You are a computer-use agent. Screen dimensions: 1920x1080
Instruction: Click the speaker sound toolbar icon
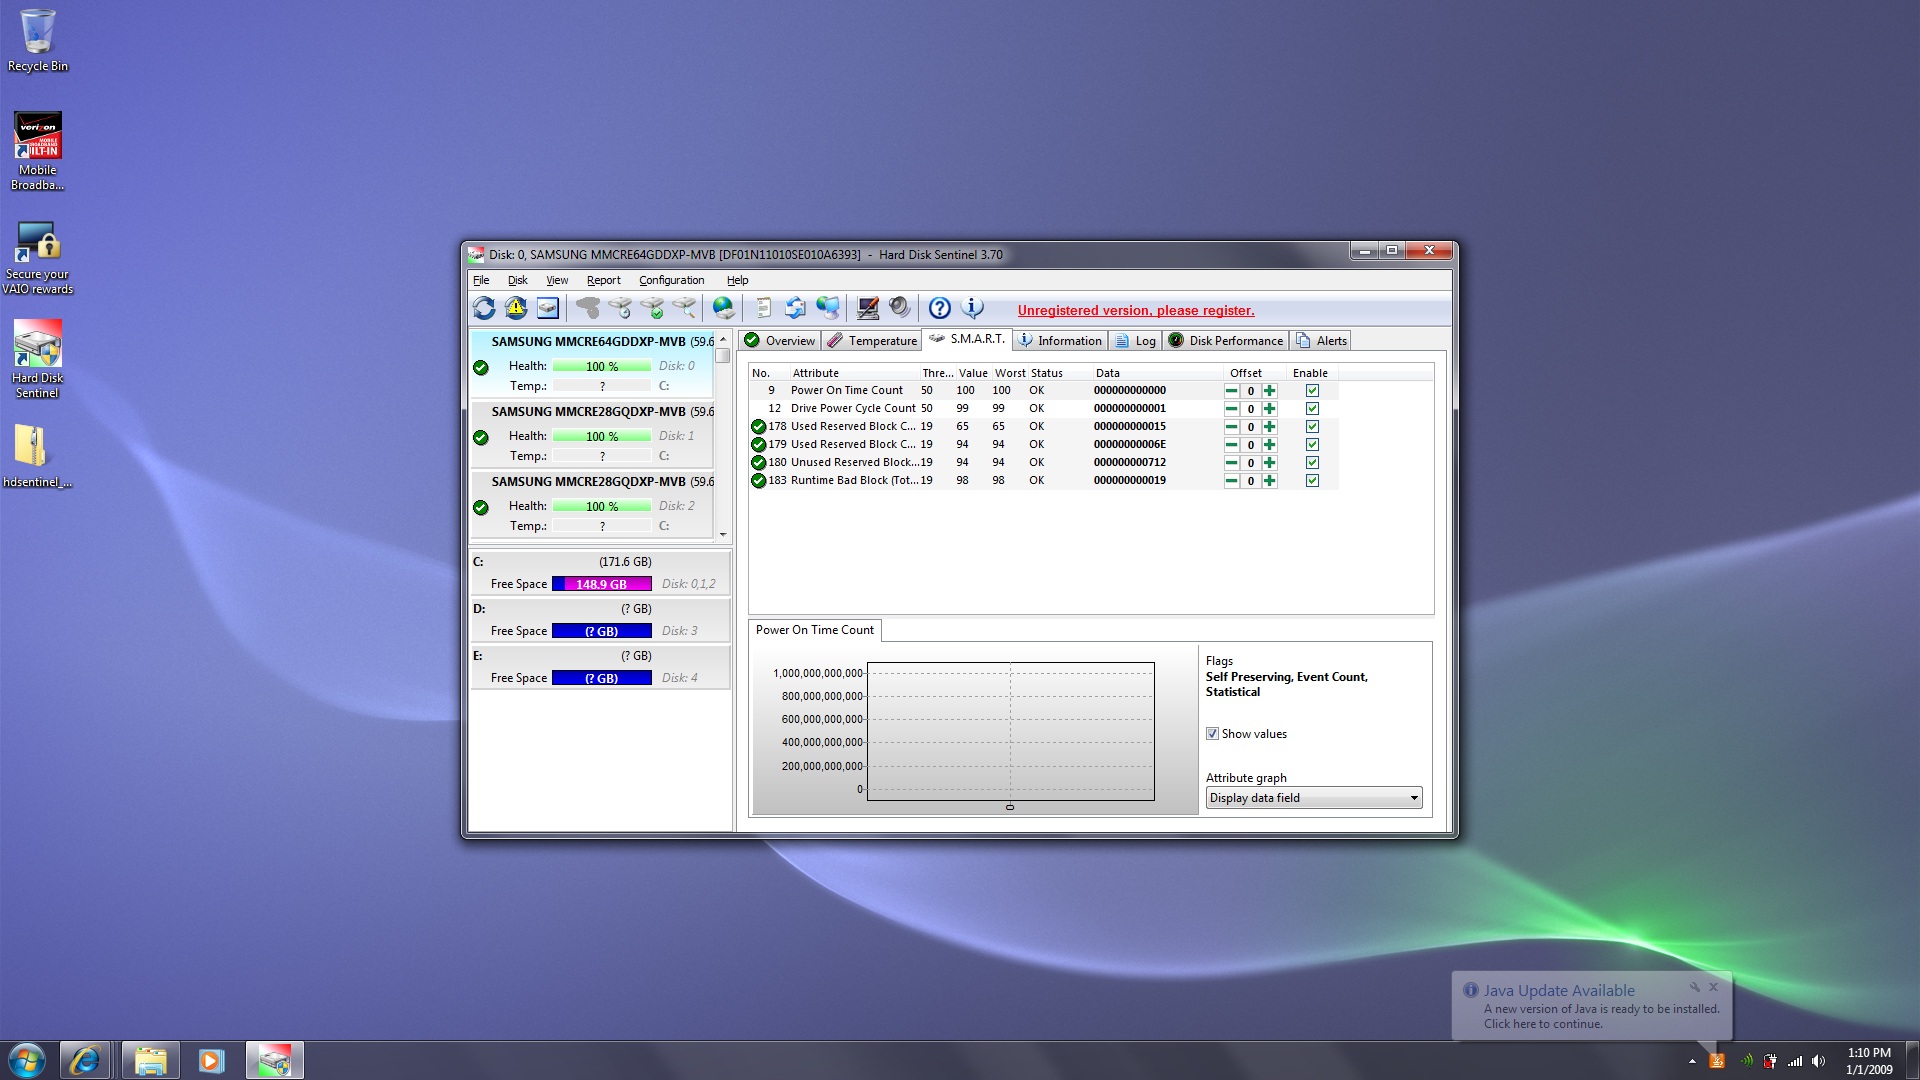[x=899, y=308]
